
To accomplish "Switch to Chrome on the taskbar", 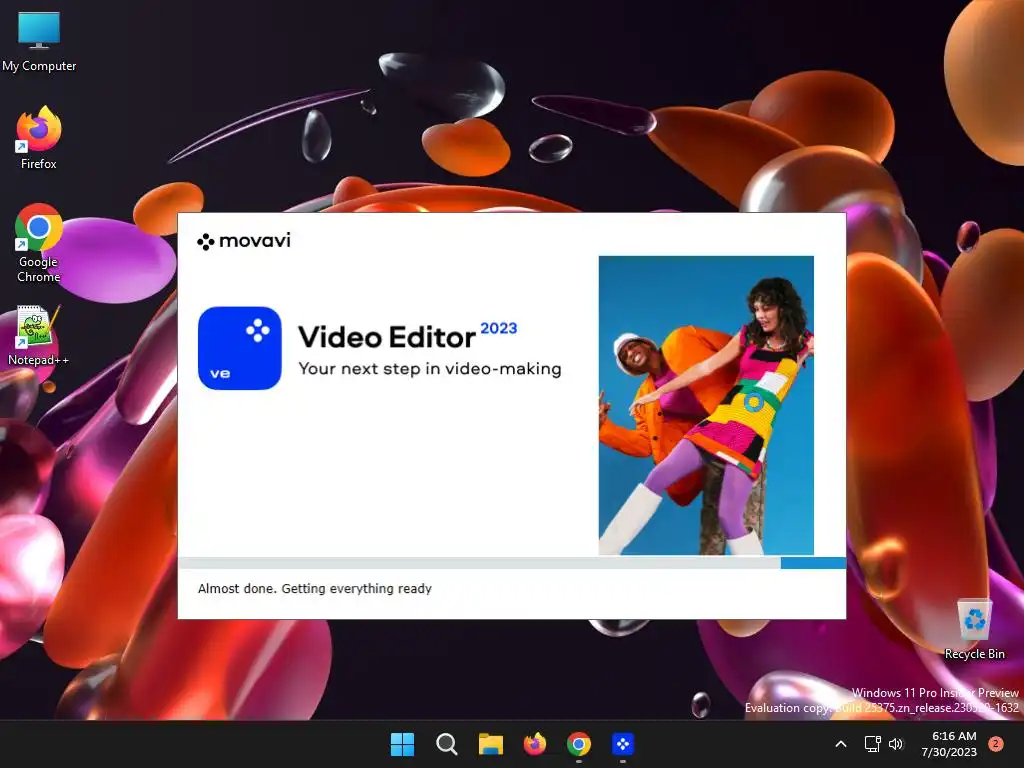I will coord(579,744).
